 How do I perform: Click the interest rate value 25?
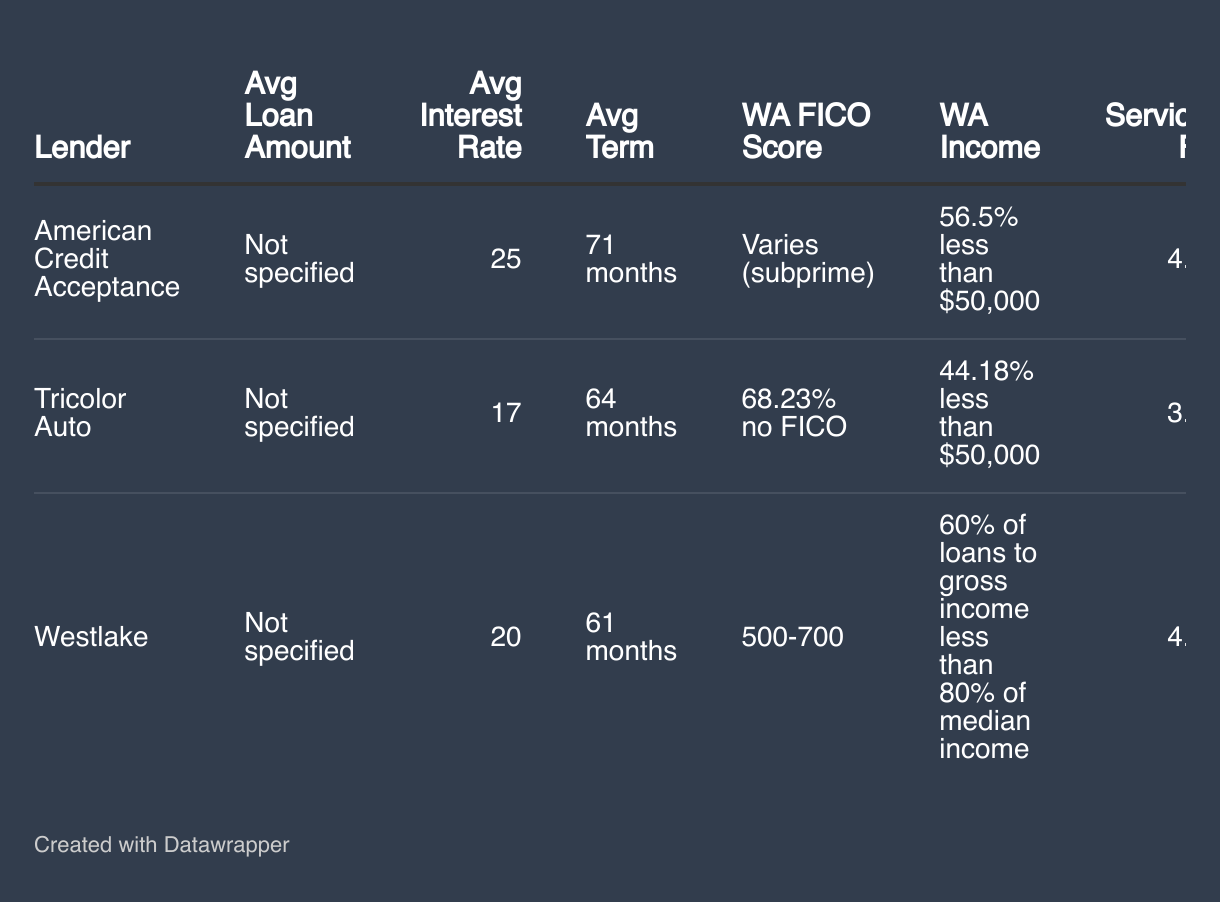(505, 259)
